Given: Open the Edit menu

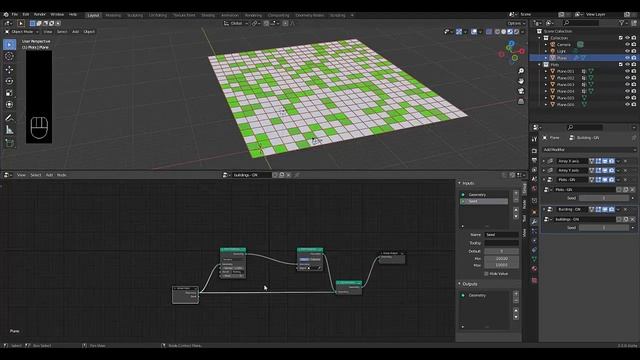Looking at the screenshot, I should pos(26,15).
